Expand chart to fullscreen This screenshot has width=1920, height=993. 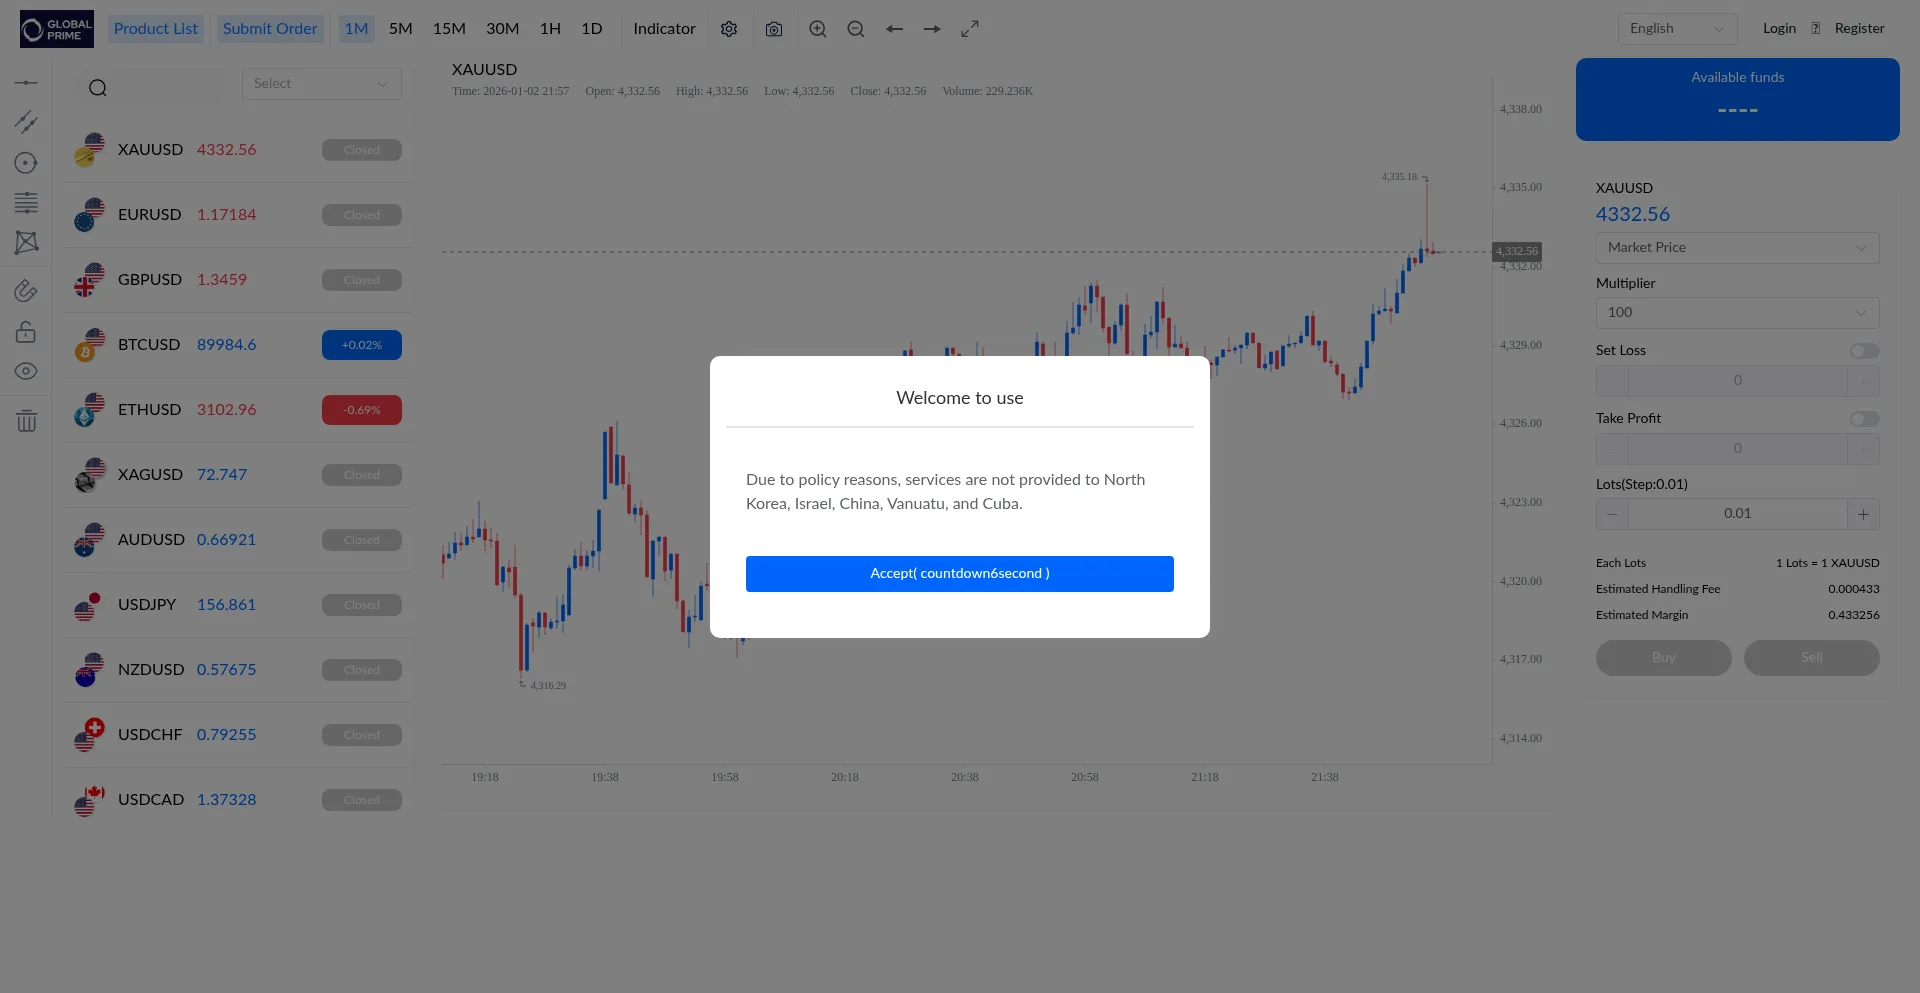coord(970,29)
